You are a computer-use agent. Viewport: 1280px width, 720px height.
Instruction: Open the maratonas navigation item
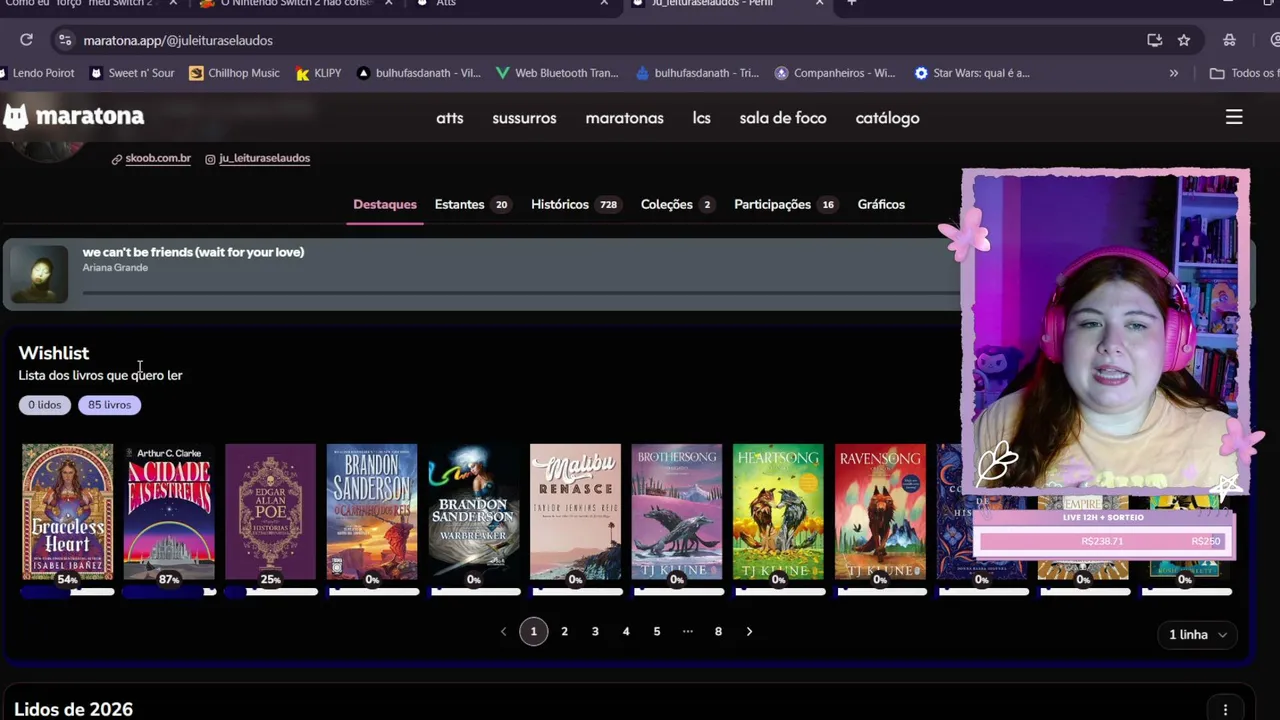point(624,118)
